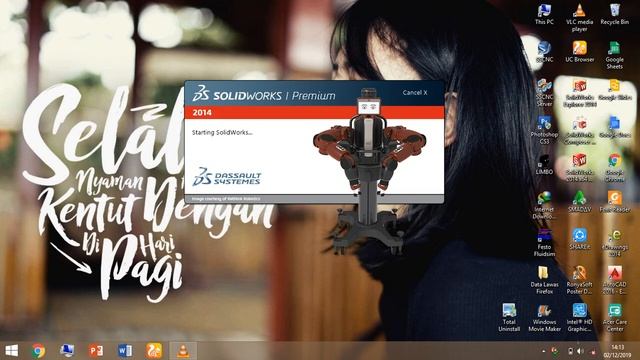Open SHAREit desktop shortcut

(x=579, y=240)
